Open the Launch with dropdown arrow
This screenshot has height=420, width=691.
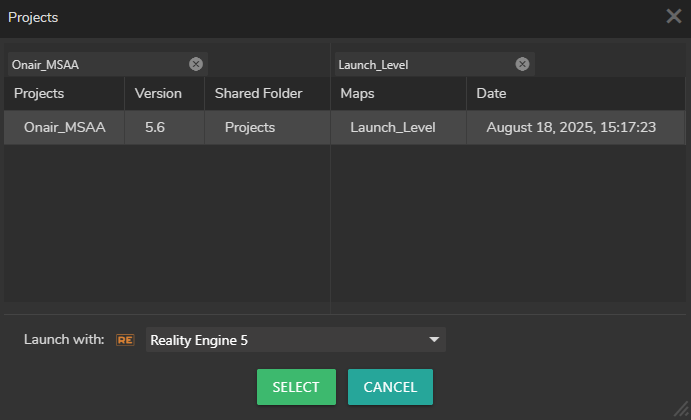point(434,340)
